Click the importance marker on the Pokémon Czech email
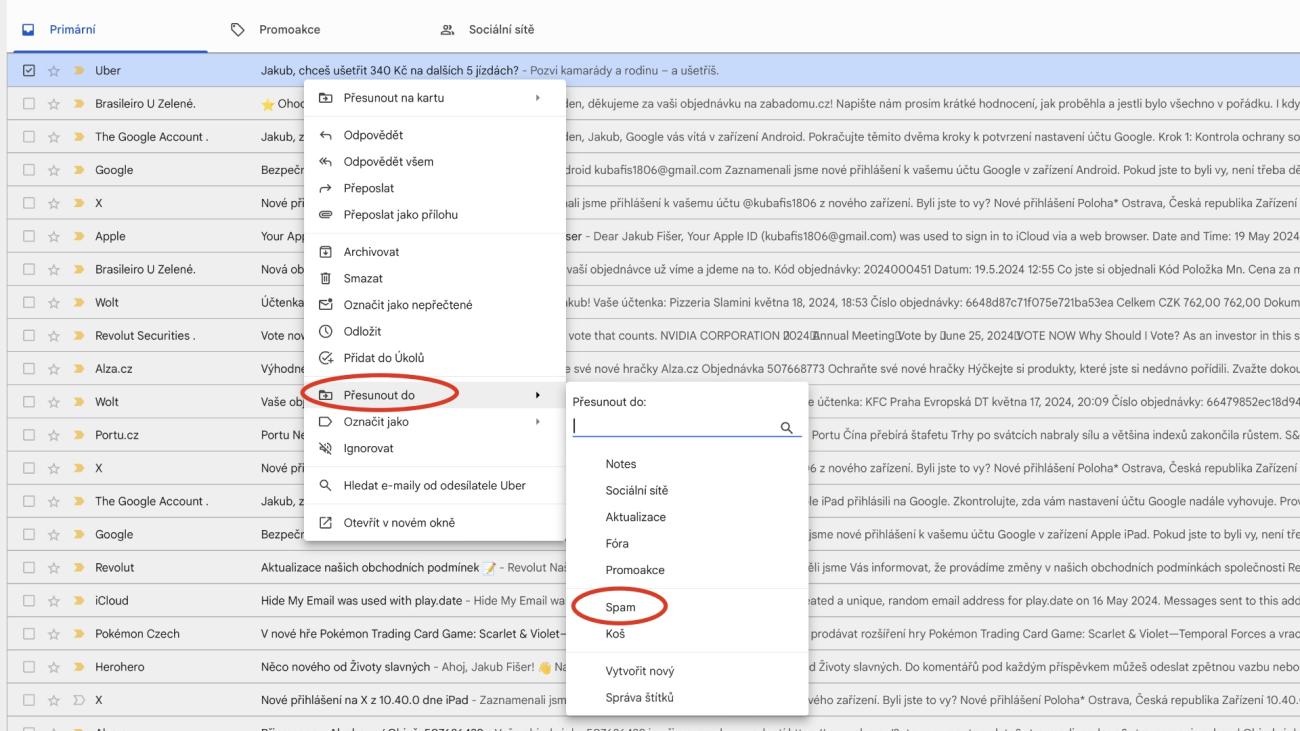Screen dimensions: 1300x731 click(x=77, y=634)
